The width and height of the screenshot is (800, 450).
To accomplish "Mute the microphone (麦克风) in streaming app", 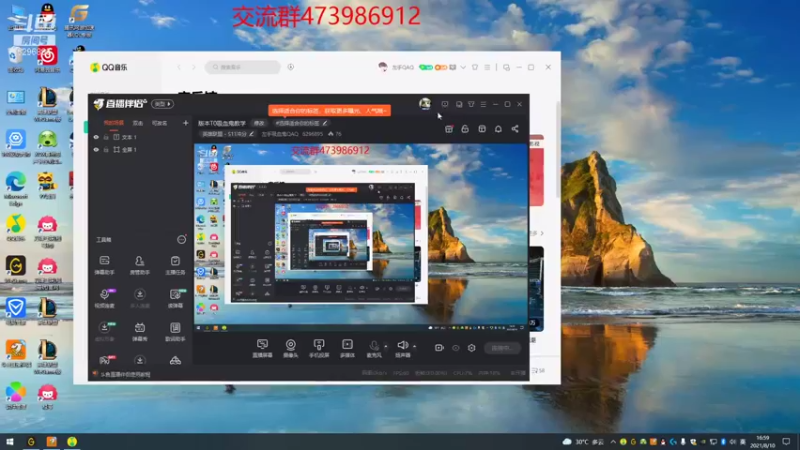I will (x=374, y=348).
